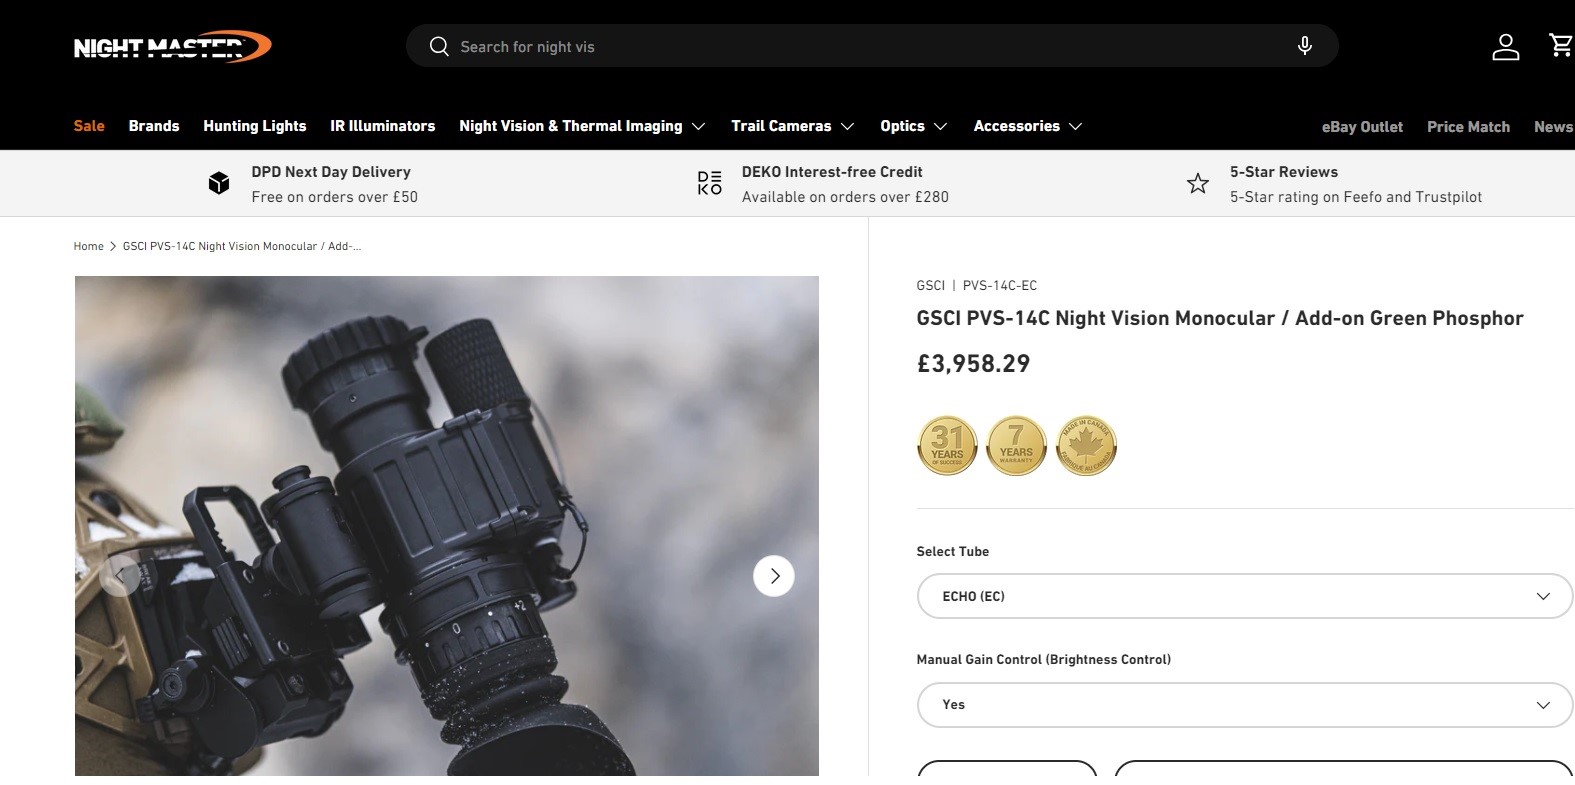Click the Made in Canada badge
1575x785 pixels.
pyautogui.click(x=1086, y=446)
